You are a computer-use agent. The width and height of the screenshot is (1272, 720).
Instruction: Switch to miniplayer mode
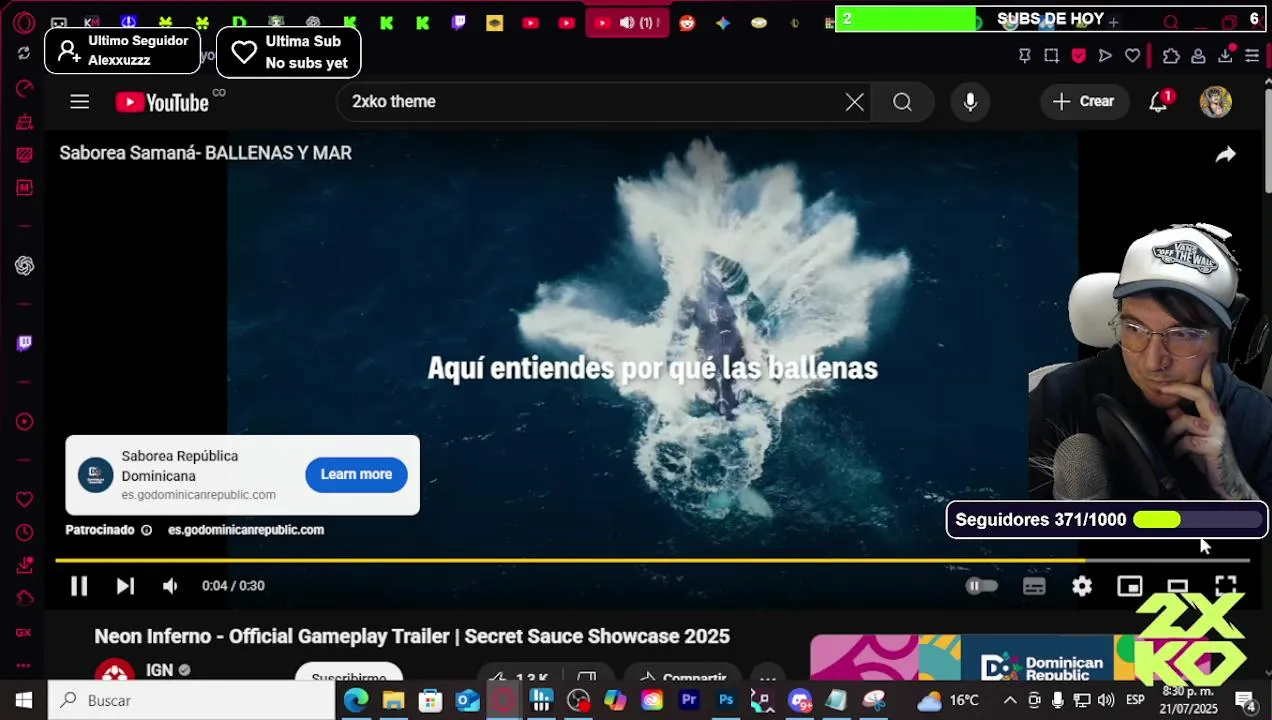pyautogui.click(x=1130, y=586)
